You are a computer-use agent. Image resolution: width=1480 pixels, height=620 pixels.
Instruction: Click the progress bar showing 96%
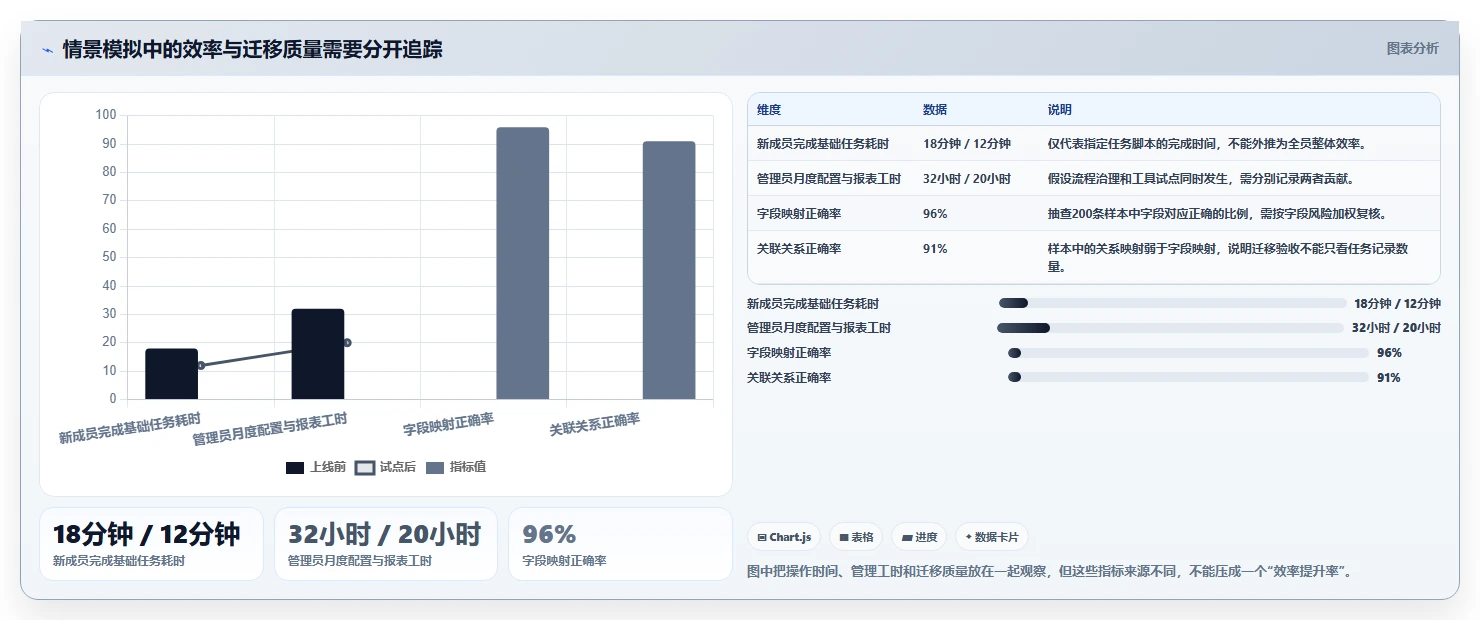(x=1188, y=353)
